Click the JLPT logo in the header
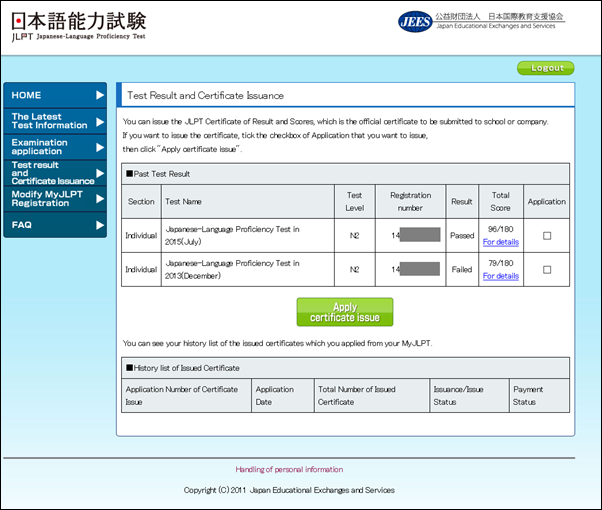 (x=79, y=26)
